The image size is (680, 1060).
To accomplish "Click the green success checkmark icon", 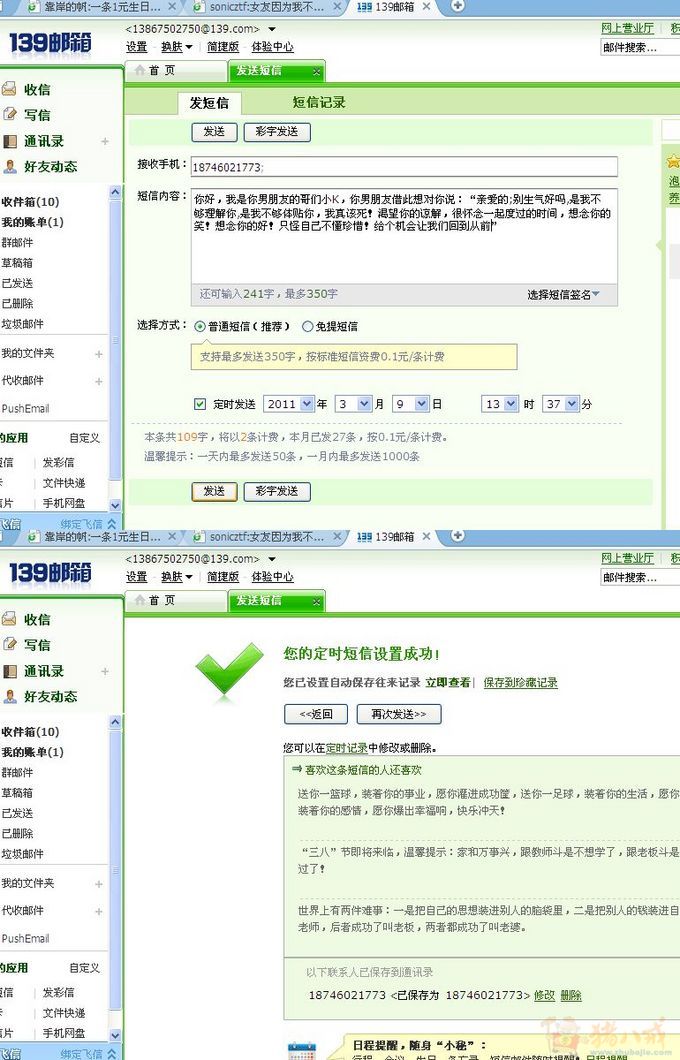I will click(x=229, y=669).
